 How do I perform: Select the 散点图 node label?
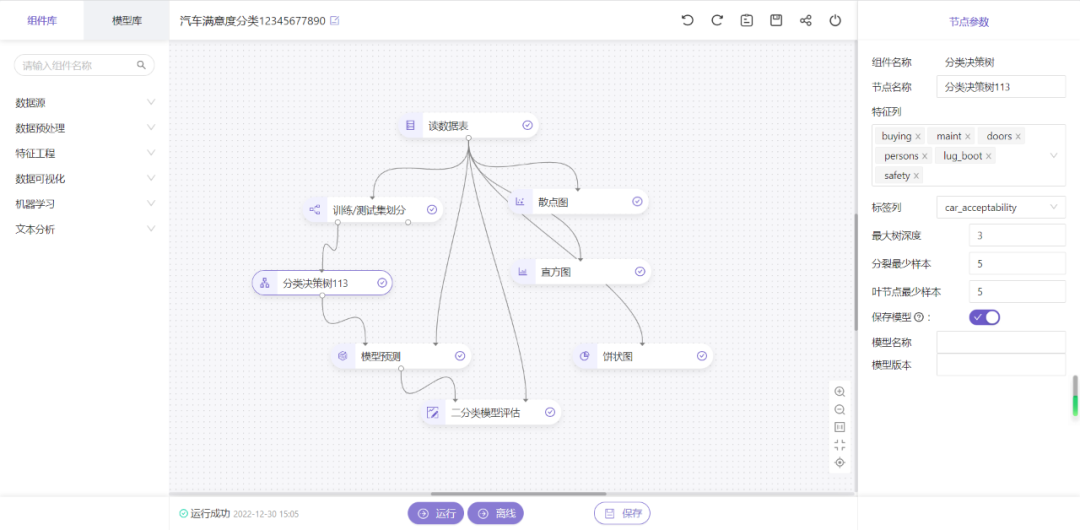tap(553, 202)
